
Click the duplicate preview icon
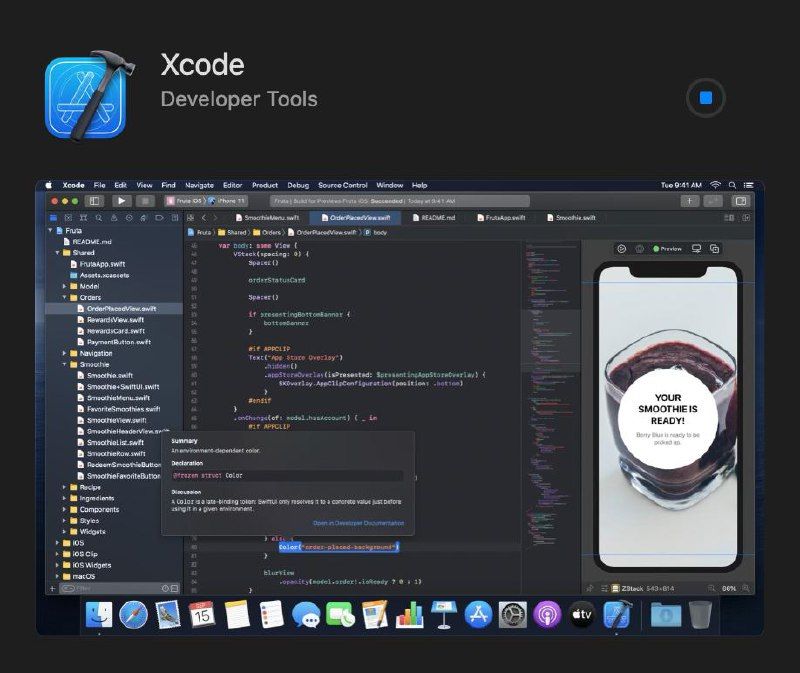click(x=714, y=249)
